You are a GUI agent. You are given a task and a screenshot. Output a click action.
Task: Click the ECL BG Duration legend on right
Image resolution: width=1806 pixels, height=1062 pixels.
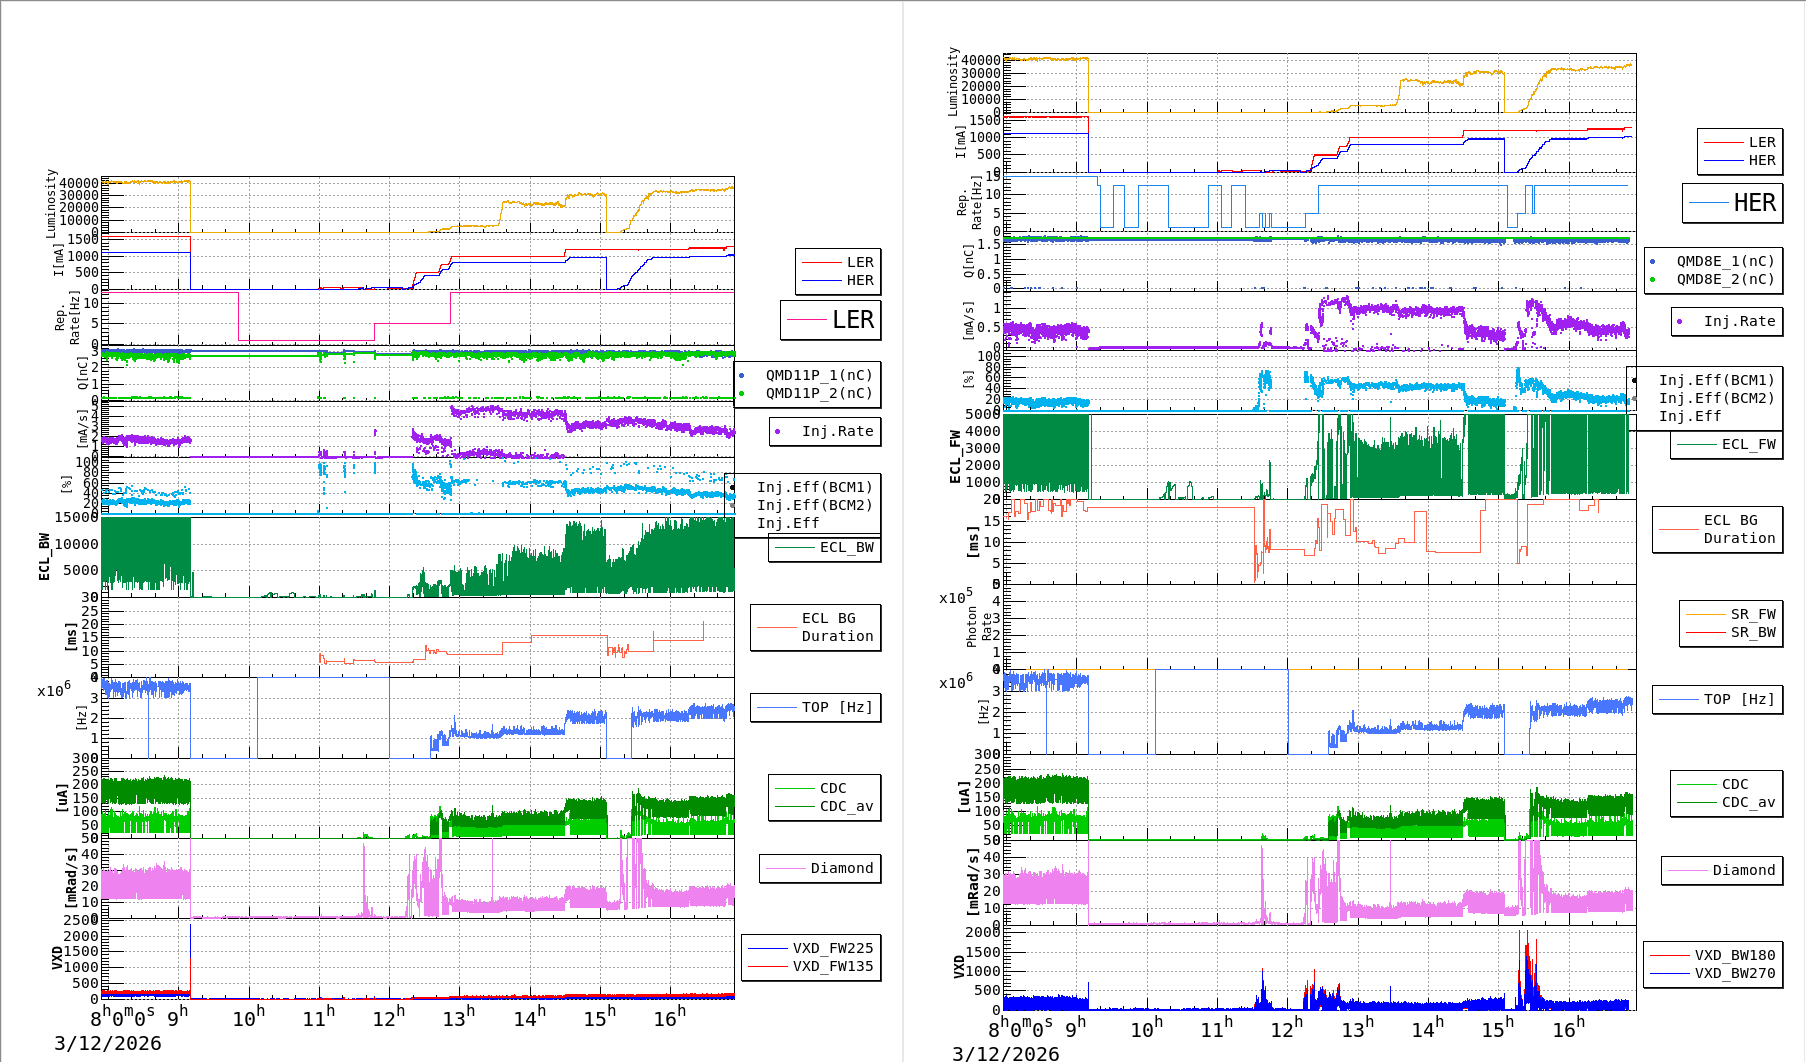tap(1739, 529)
